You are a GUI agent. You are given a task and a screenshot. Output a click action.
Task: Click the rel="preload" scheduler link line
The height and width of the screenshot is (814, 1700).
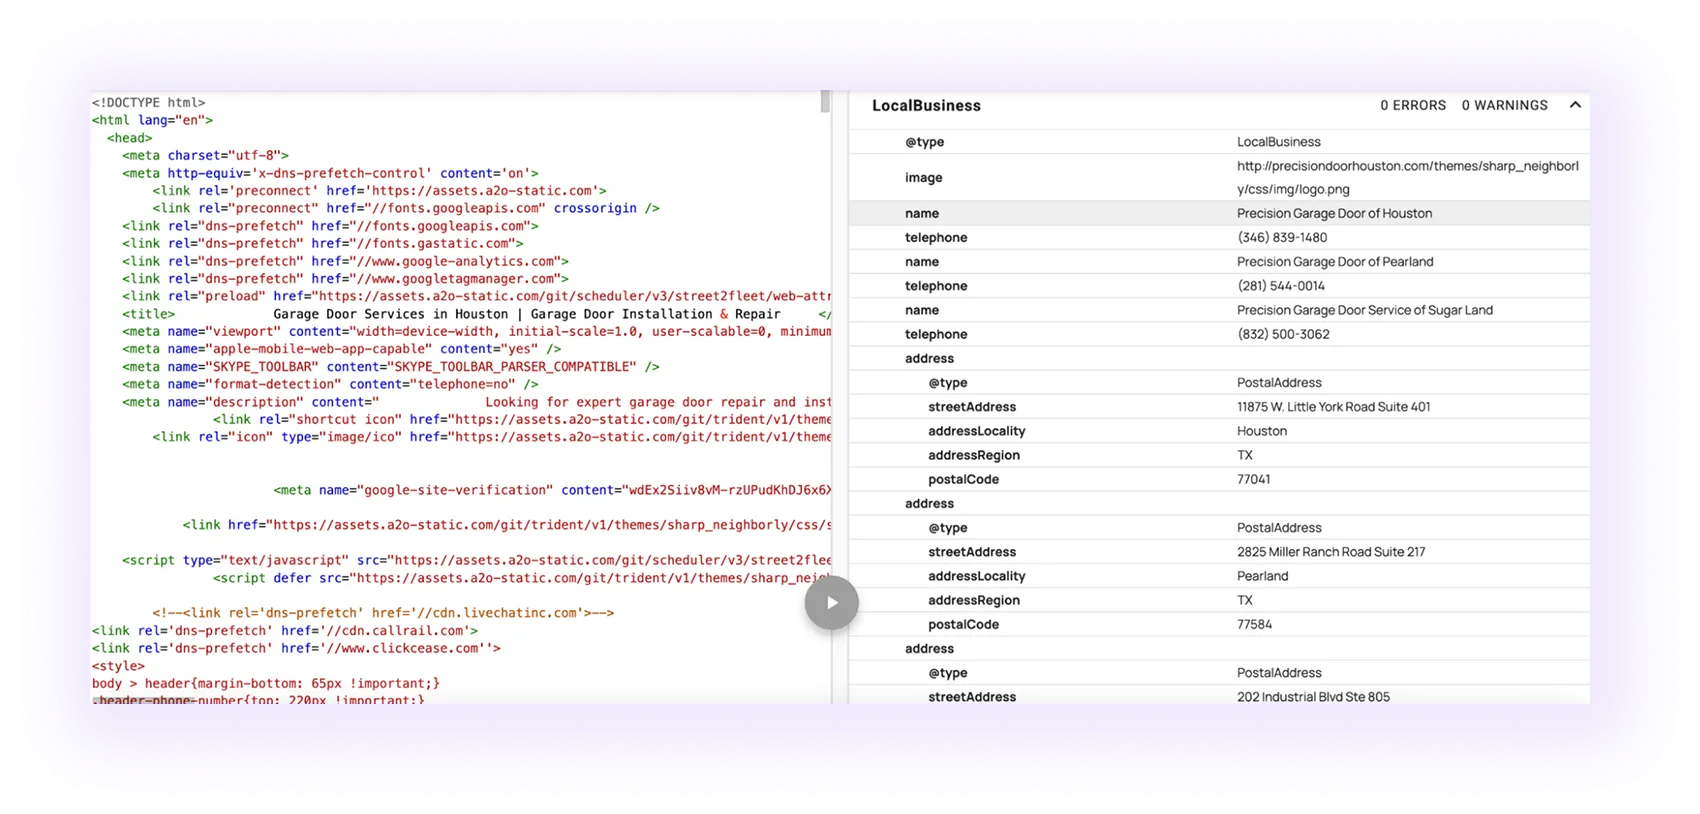click(476, 296)
